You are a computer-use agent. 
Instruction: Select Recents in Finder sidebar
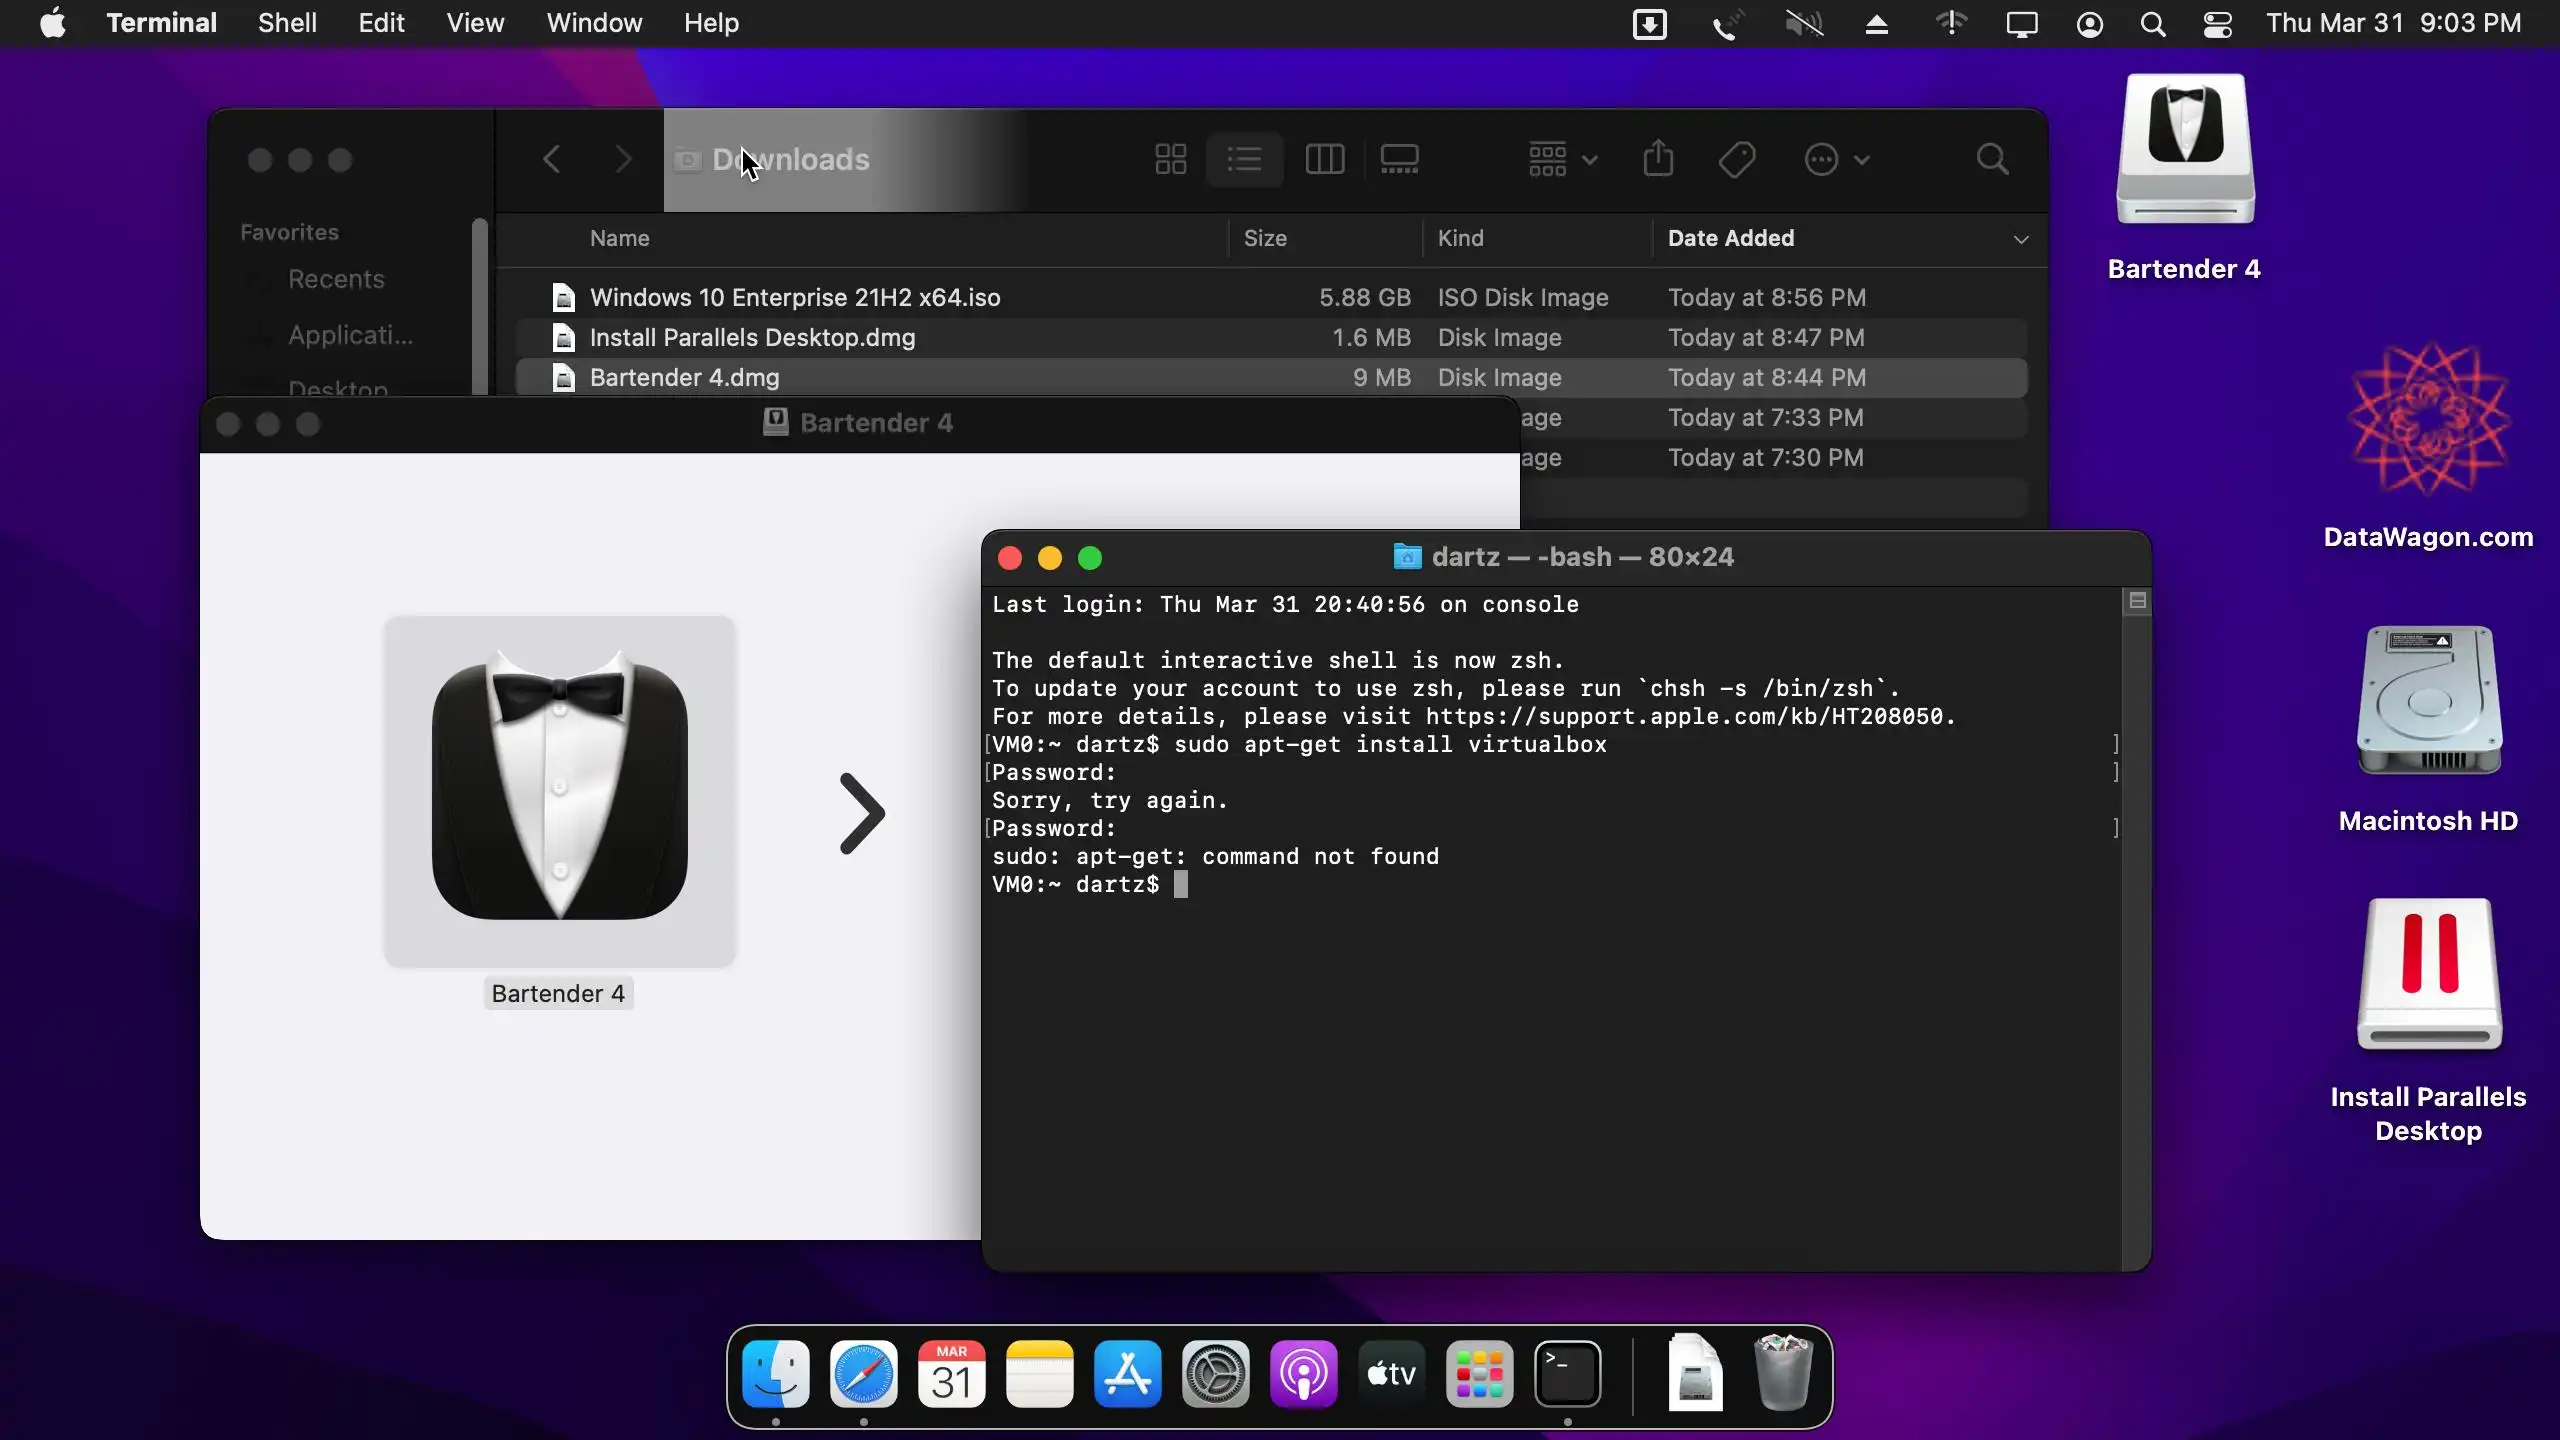click(336, 279)
